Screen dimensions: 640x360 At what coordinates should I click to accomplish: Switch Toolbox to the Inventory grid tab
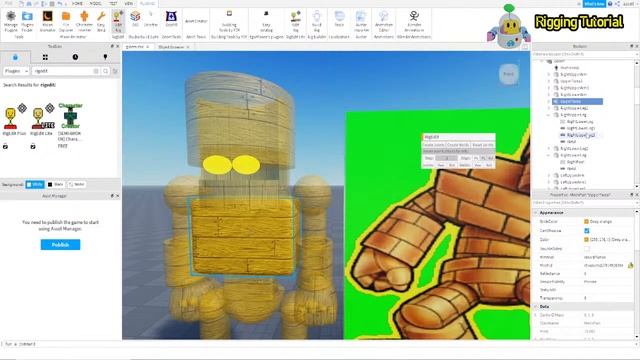pyautogui.click(x=45, y=57)
